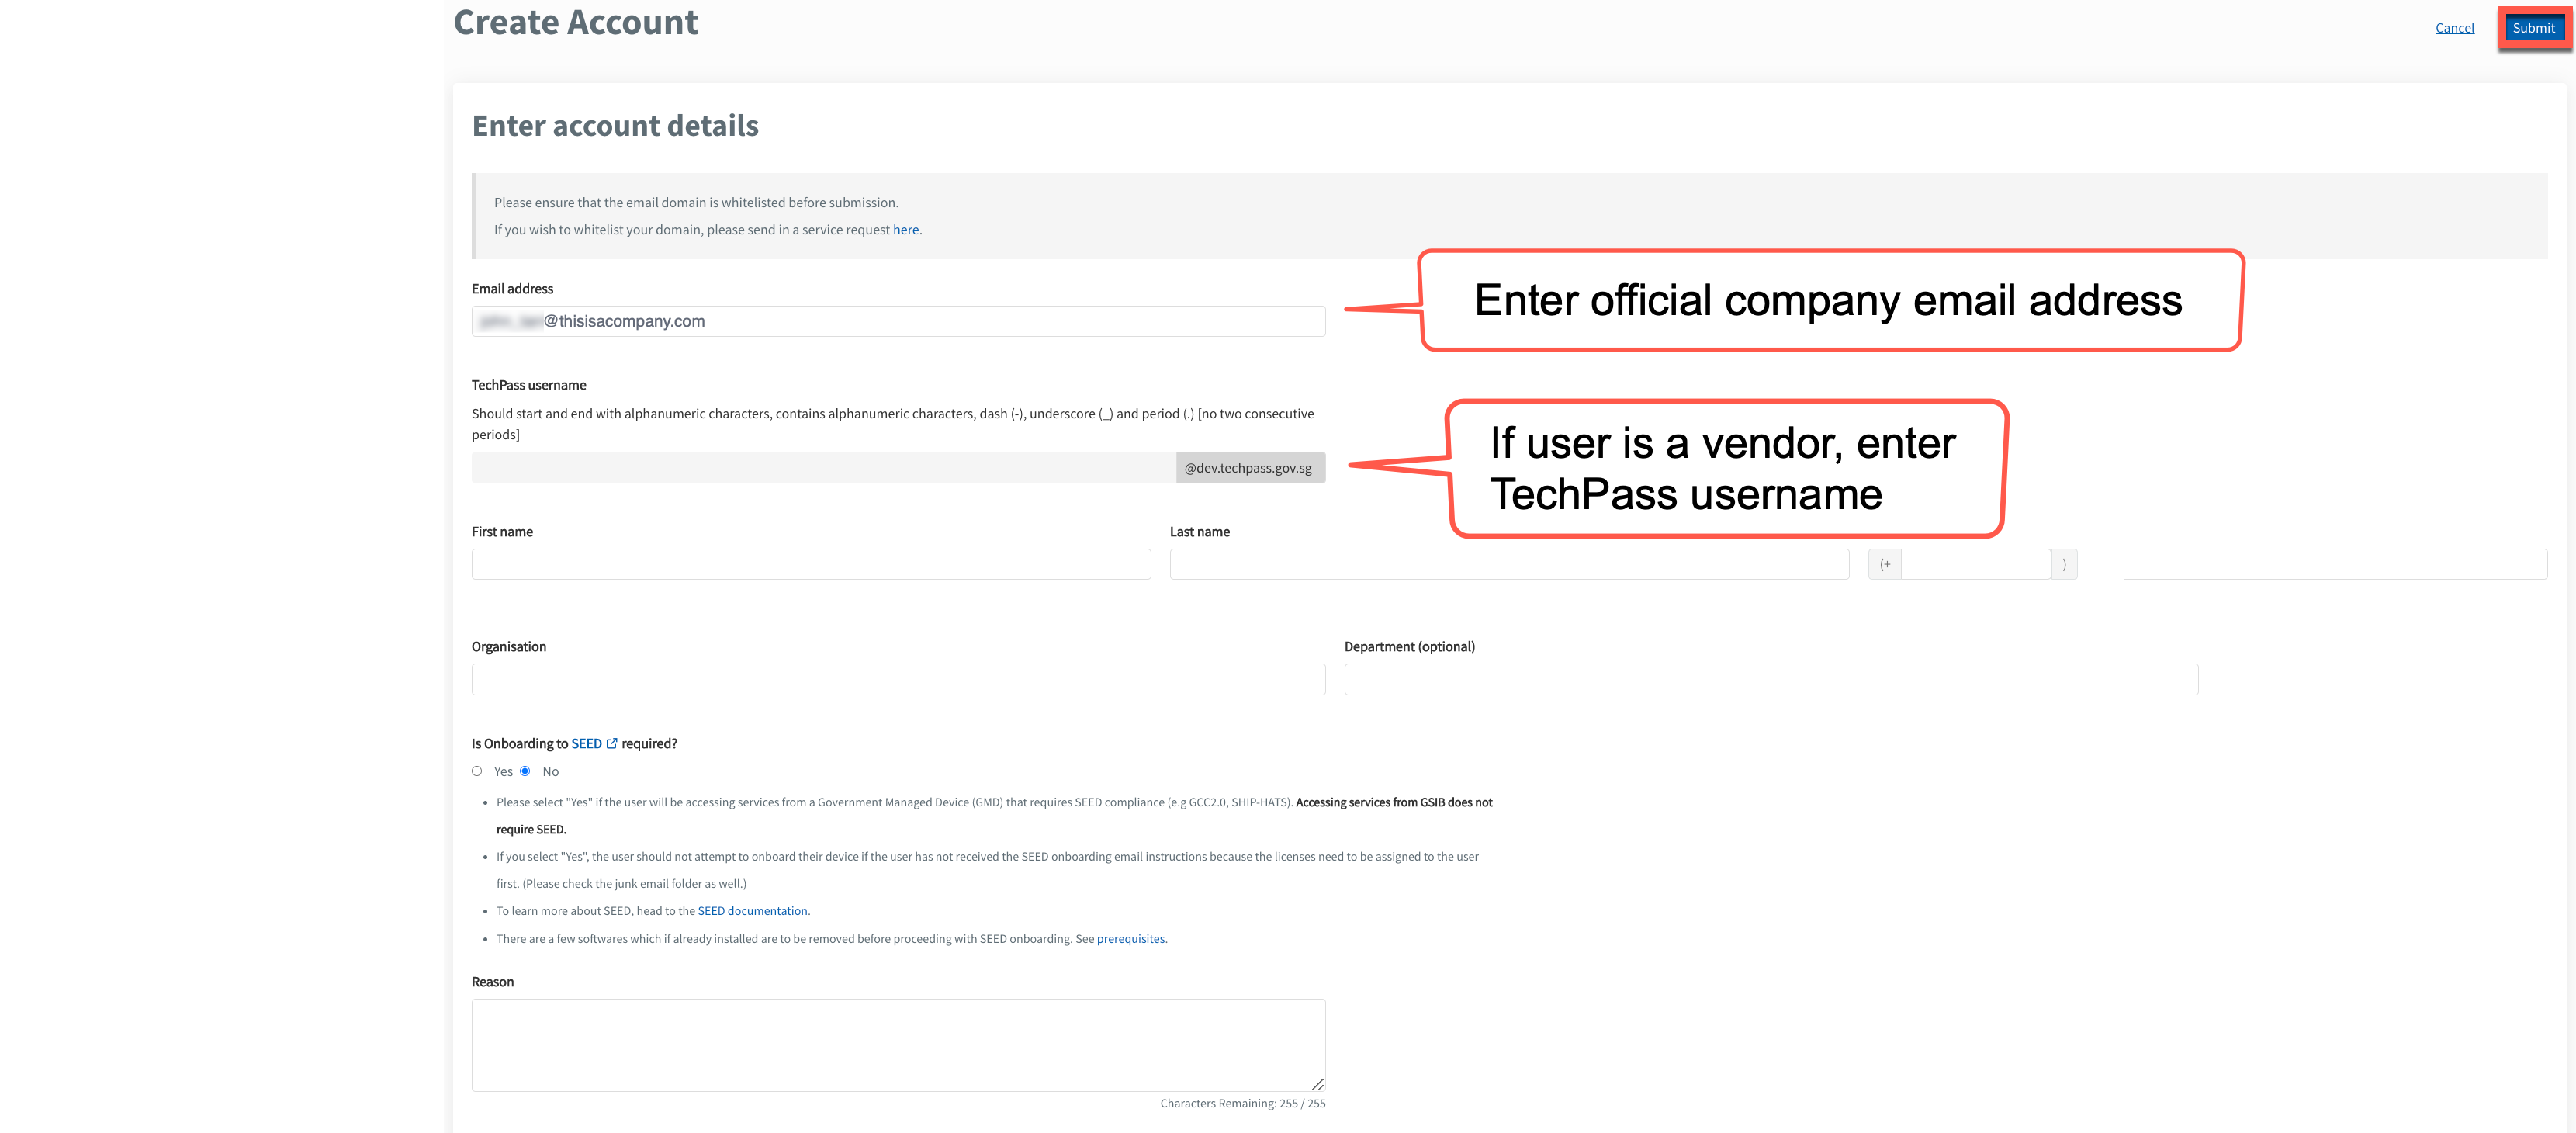Viewport: 2576px width, 1133px height.
Task: Click inside the Reason text area
Action: 898,1044
